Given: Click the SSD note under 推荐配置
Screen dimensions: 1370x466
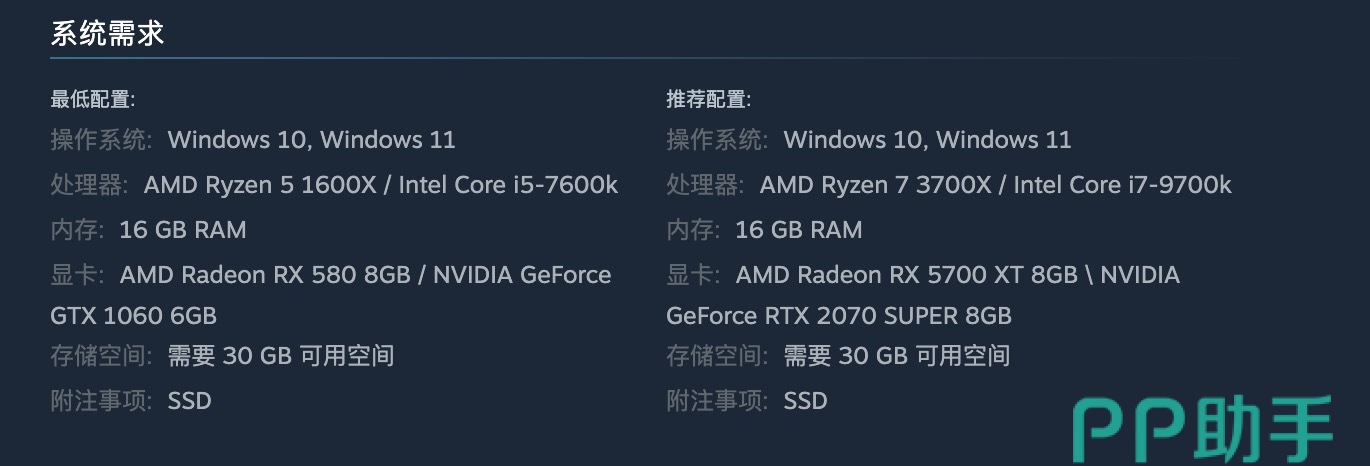Looking at the screenshot, I should [x=805, y=401].
